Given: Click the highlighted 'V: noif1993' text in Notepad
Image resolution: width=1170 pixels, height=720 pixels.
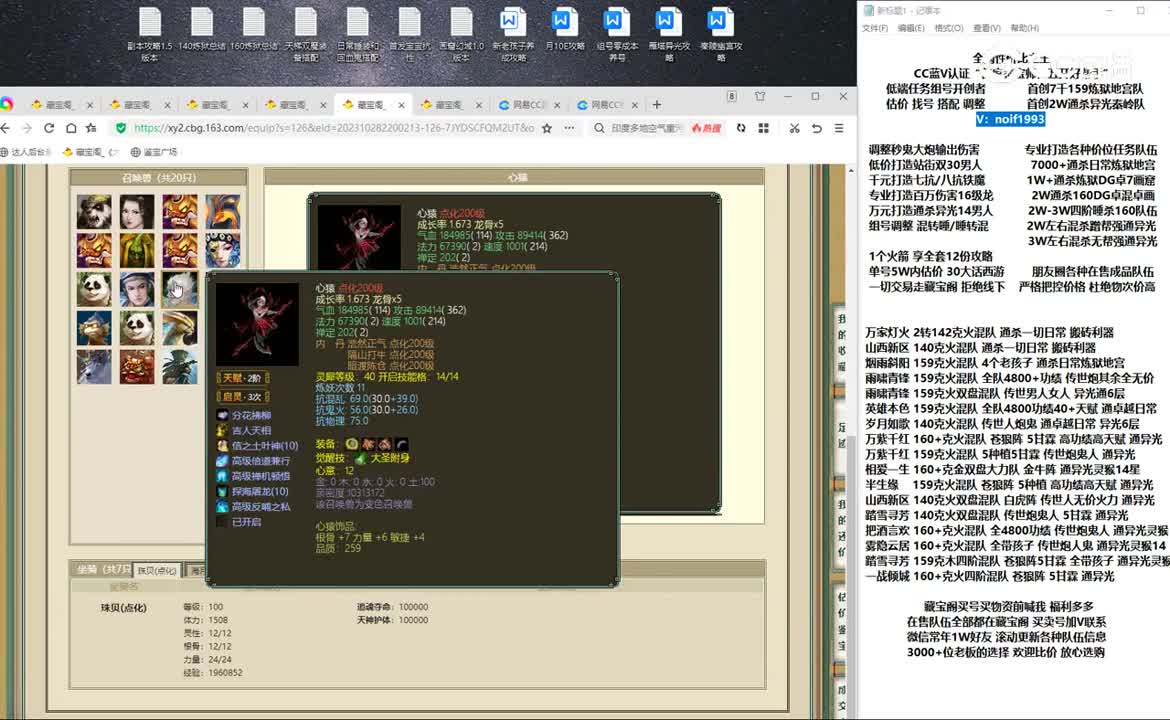Looking at the screenshot, I should coord(1010,119).
